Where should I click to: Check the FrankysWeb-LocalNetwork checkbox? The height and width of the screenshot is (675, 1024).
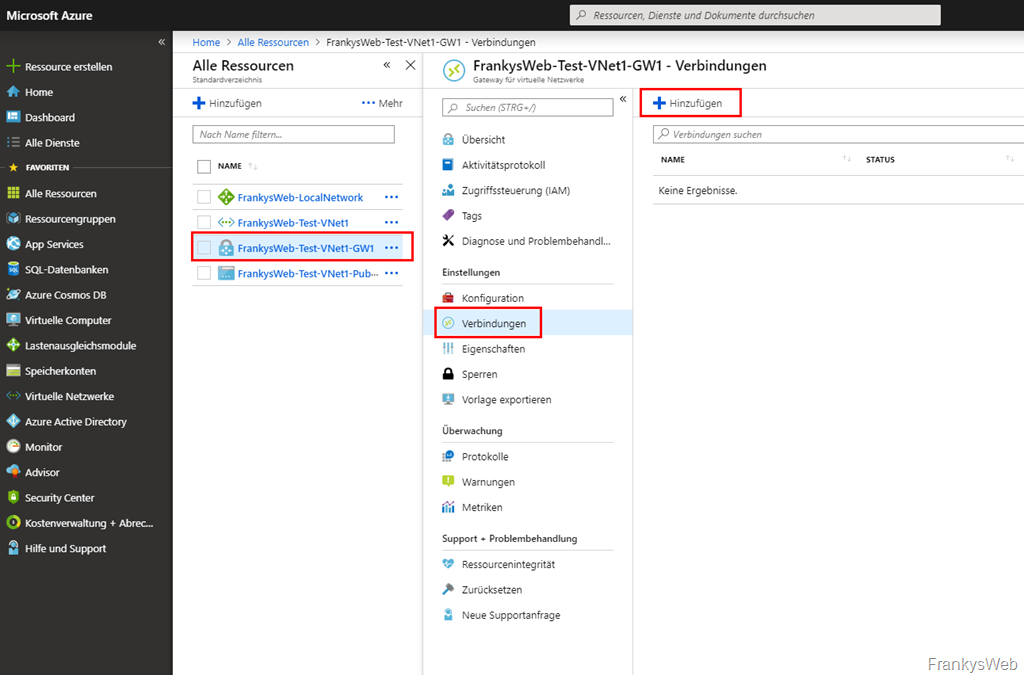point(204,197)
